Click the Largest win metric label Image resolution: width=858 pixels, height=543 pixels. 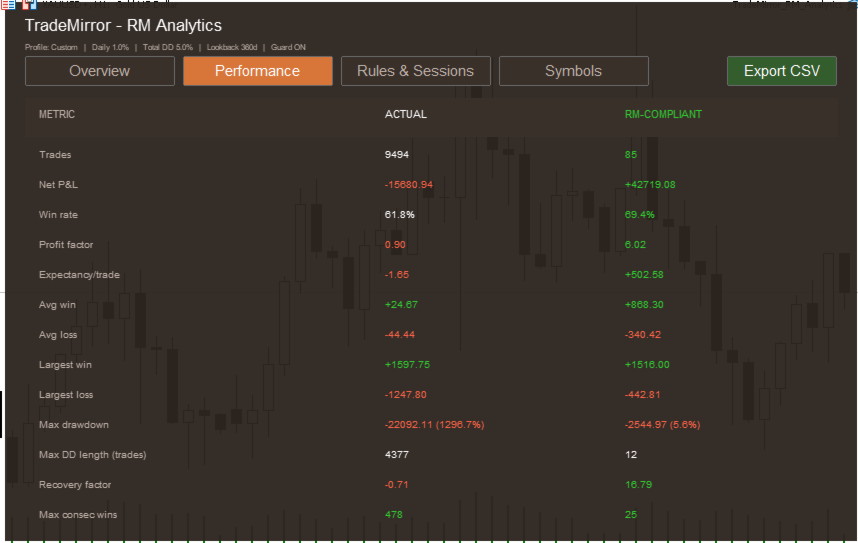[x=65, y=365]
